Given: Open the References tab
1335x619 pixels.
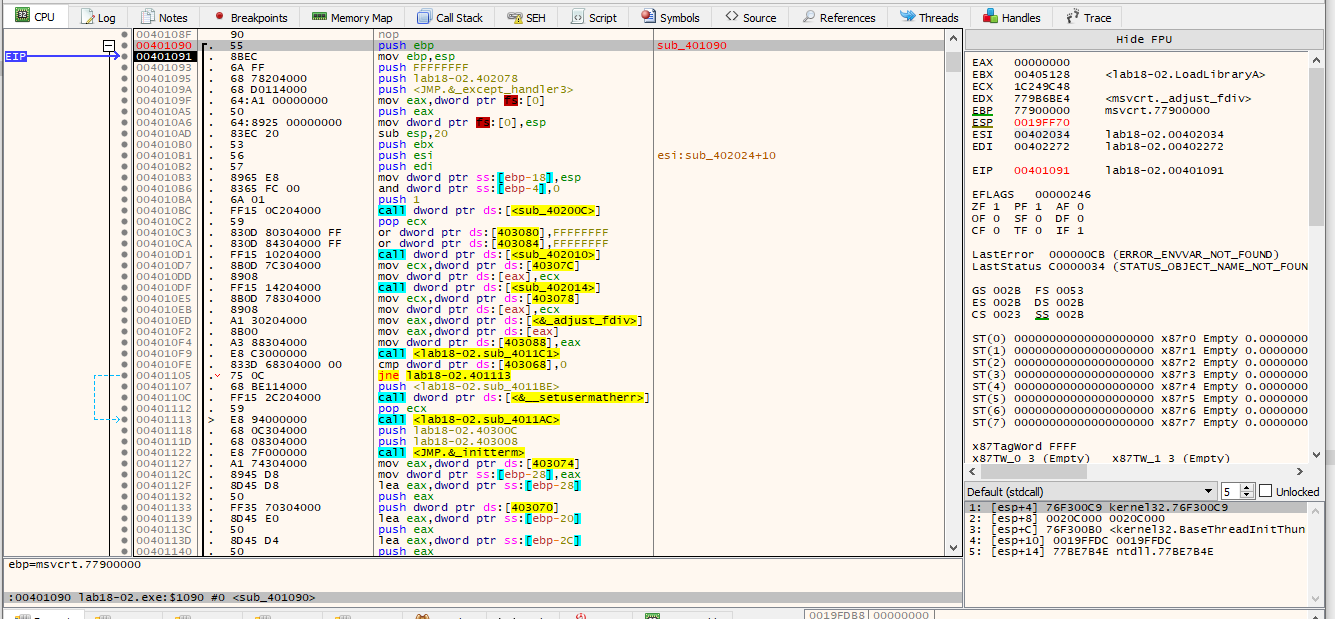Looking at the screenshot, I should pyautogui.click(x=838, y=17).
